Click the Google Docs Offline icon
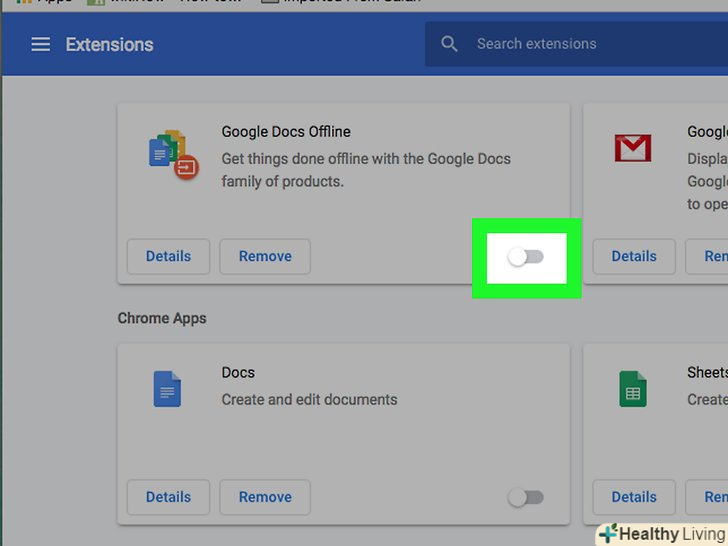 [x=174, y=155]
